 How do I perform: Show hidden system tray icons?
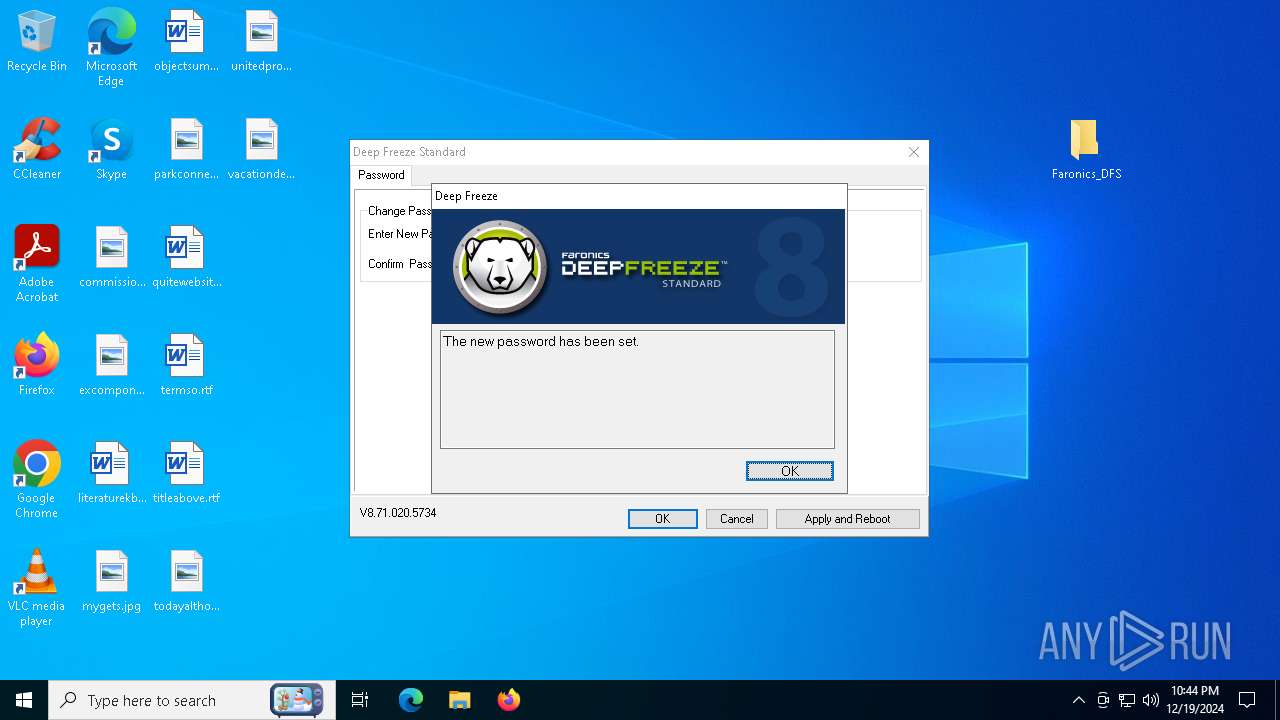(1078, 700)
